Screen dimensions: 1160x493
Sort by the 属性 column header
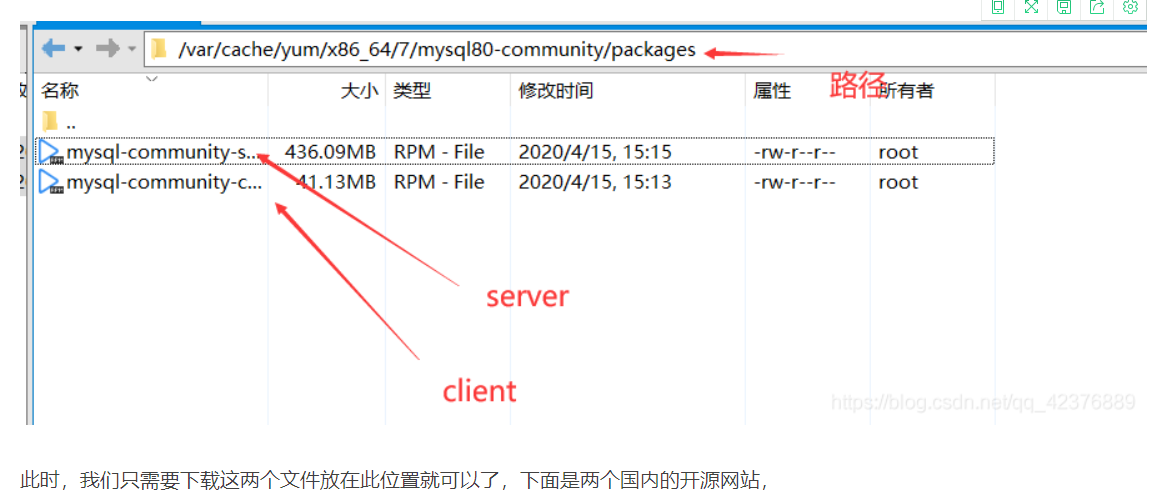pos(772,91)
